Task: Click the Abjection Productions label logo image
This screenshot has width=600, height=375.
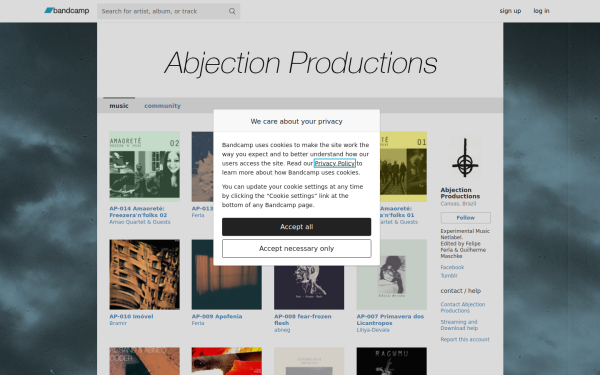Action: (x=465, y=158)
